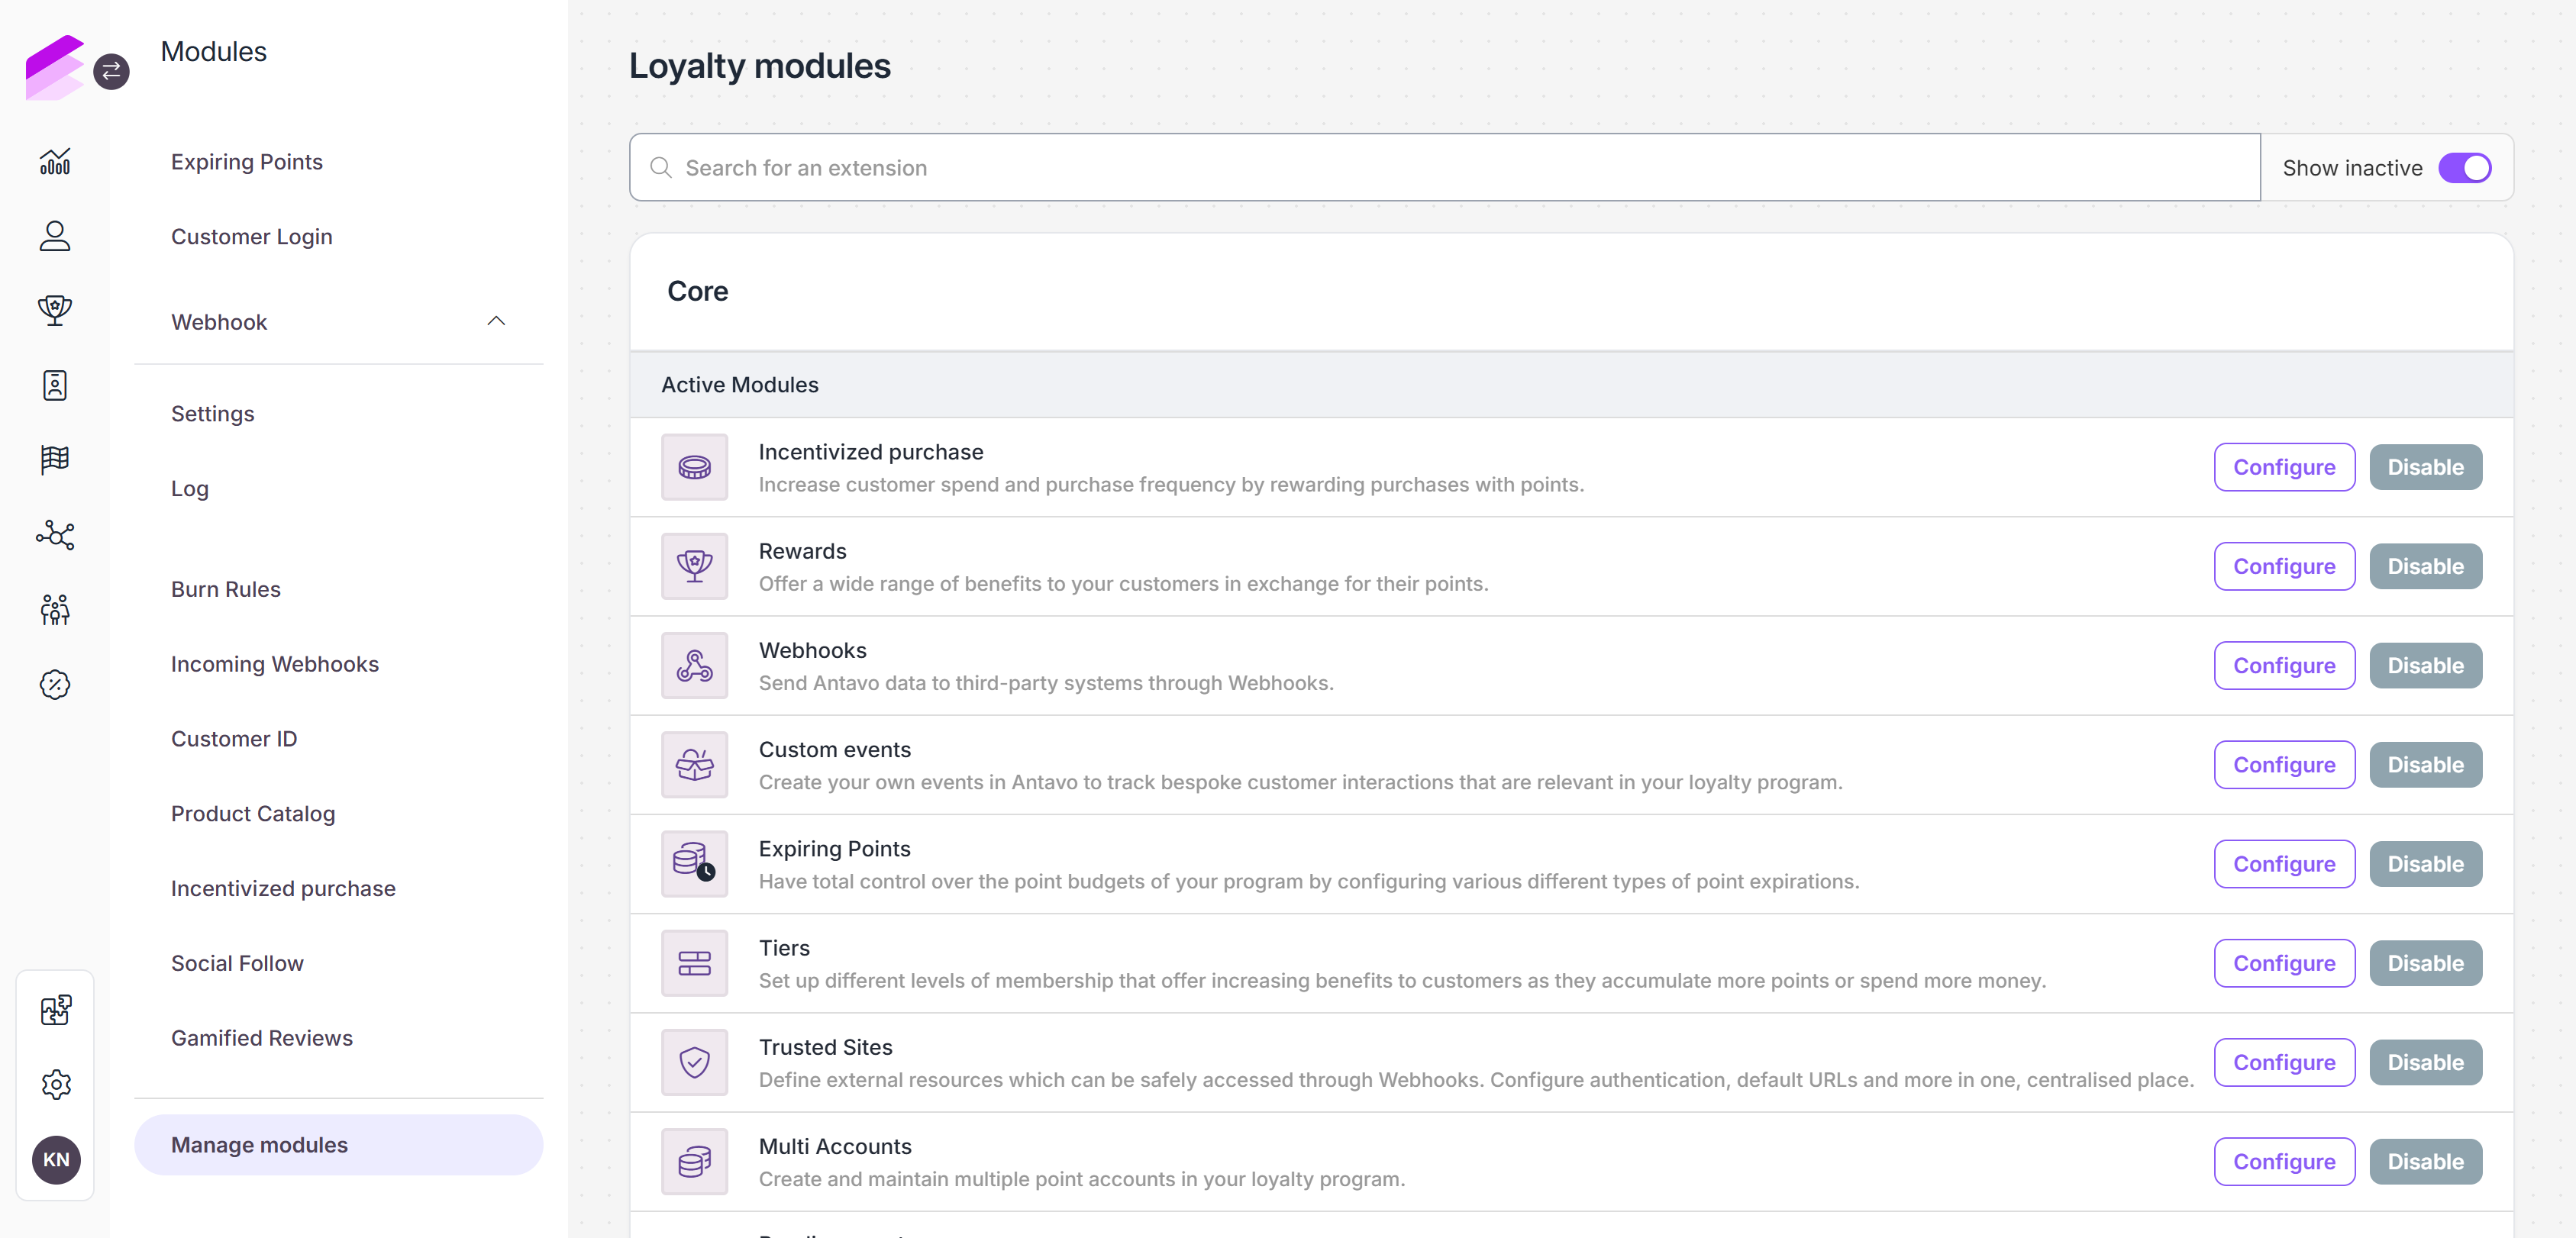Open the ID badge icon in sidebar
Viewport: 2576px width, 1238px height.
coord(55,385)
